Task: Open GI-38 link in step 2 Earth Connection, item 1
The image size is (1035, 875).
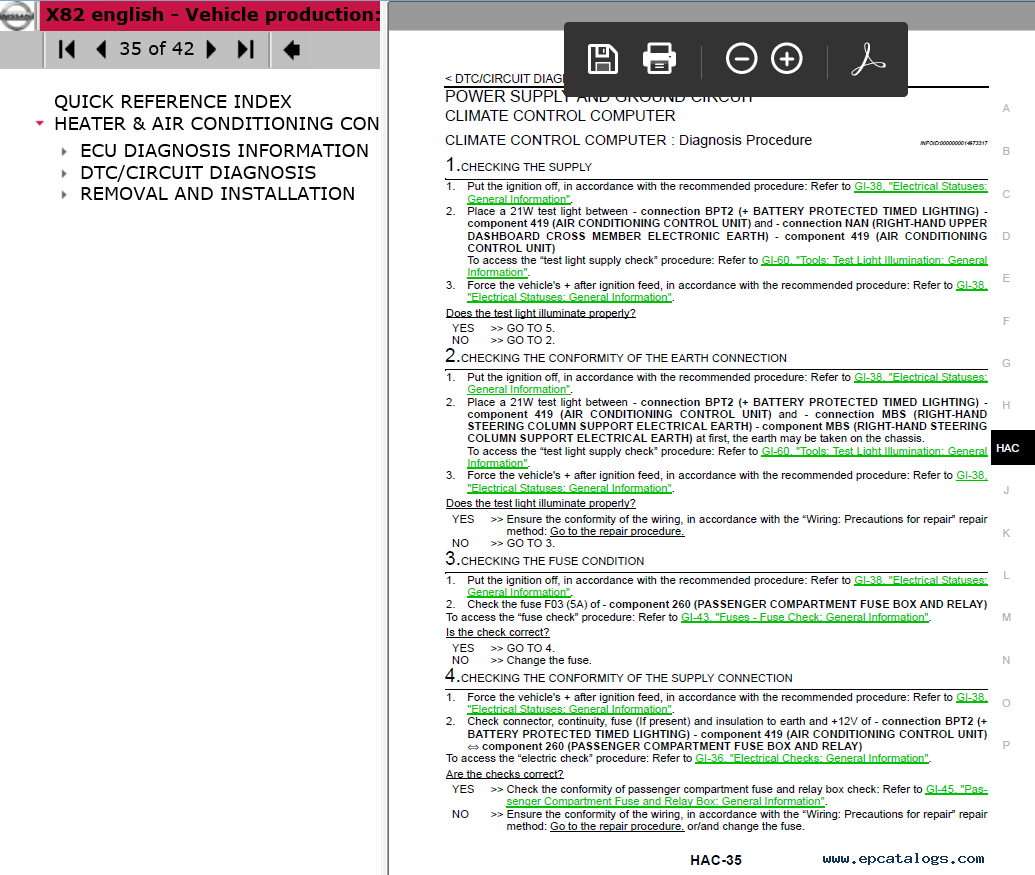Action: pos(920,377)
